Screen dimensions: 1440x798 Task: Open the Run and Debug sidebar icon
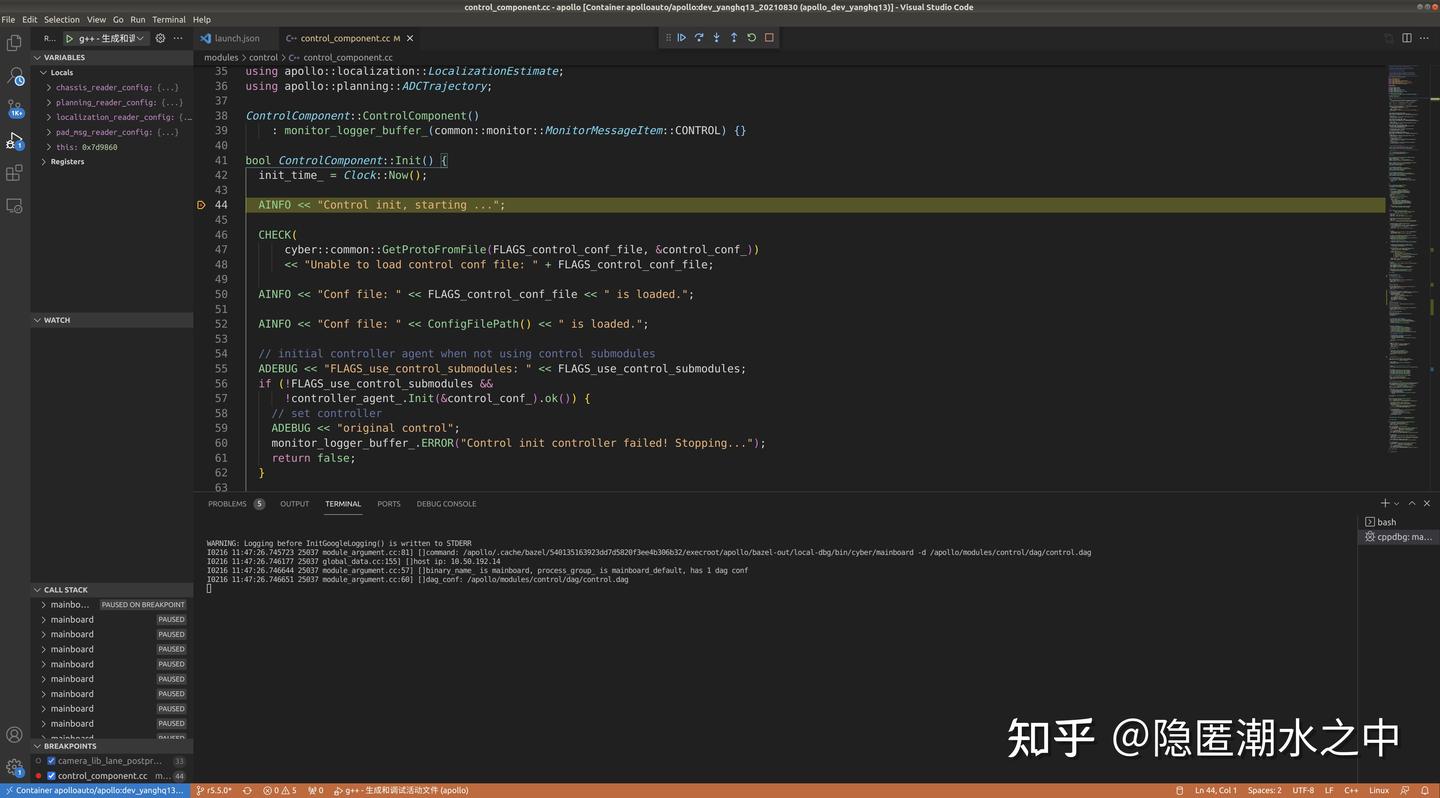click(x=14, y=140)
